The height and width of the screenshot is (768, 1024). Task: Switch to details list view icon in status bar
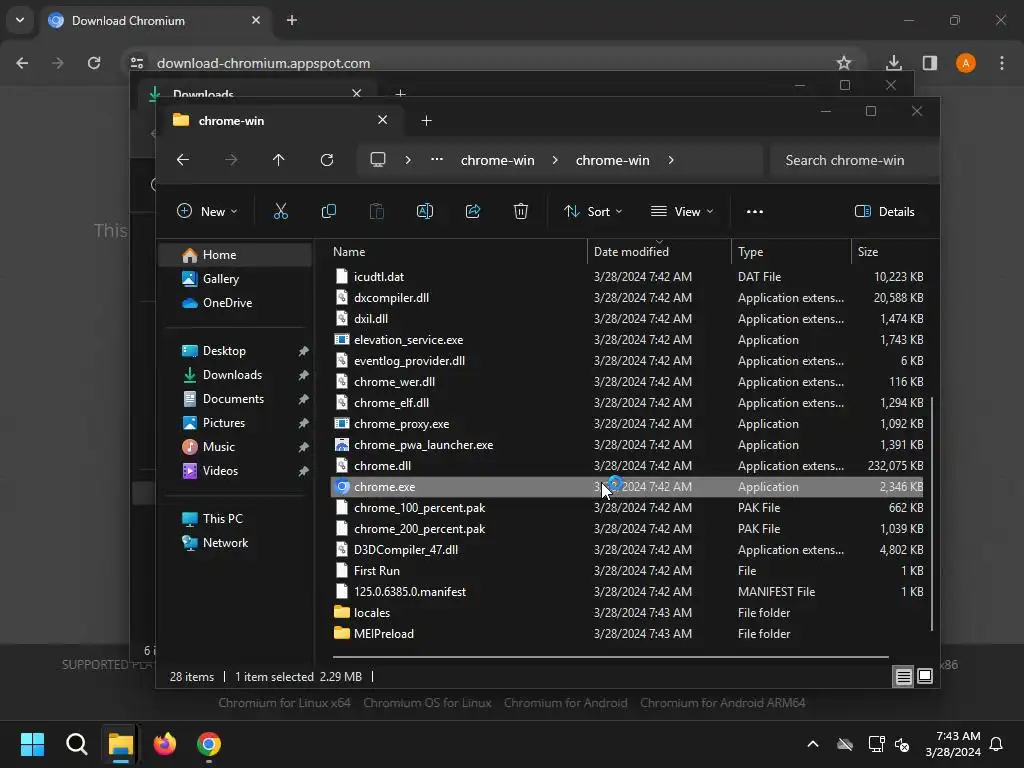(x=903, y=677)
